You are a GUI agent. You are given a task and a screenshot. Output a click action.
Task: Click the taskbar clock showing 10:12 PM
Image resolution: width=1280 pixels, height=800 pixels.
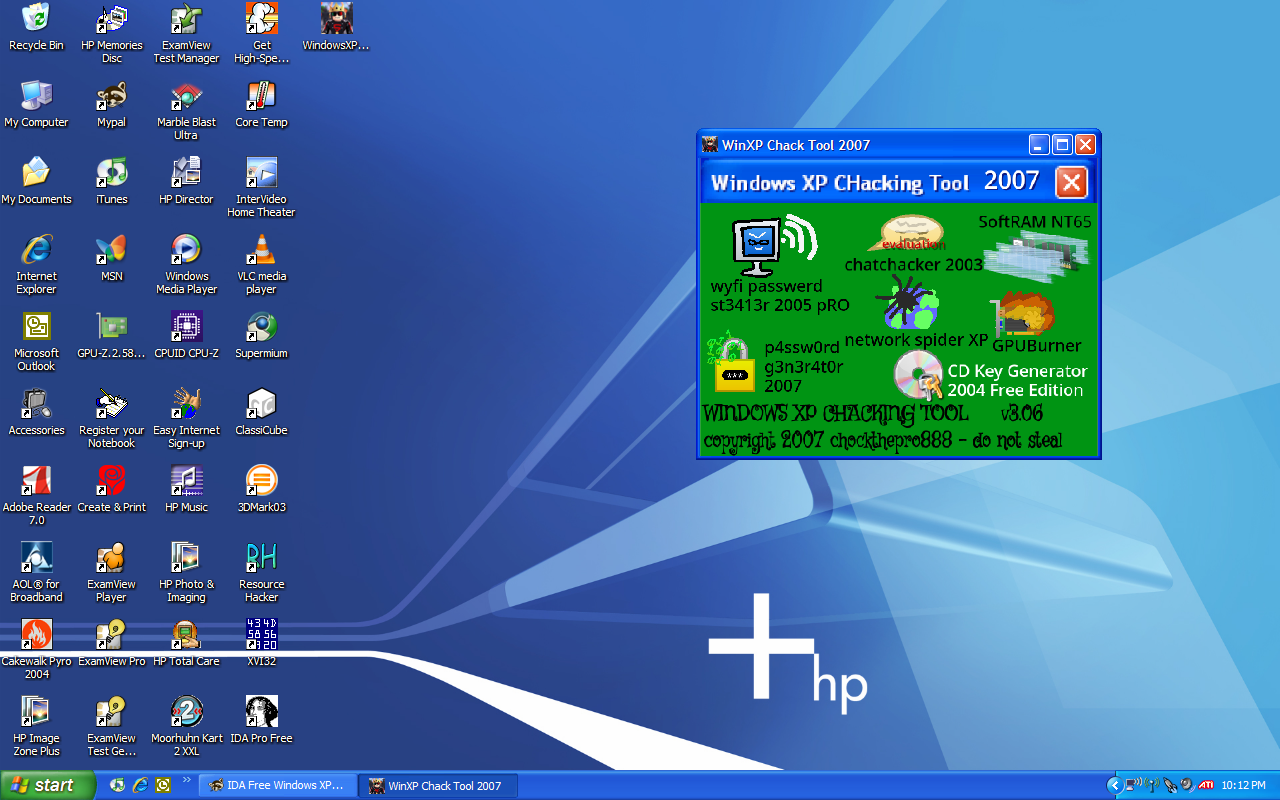[x=1244, y=786]
